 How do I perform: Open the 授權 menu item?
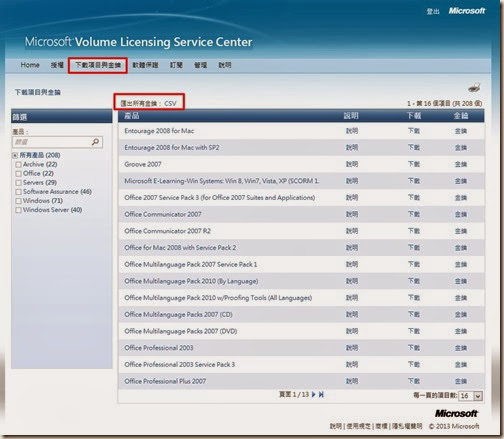tap(57, 65)
